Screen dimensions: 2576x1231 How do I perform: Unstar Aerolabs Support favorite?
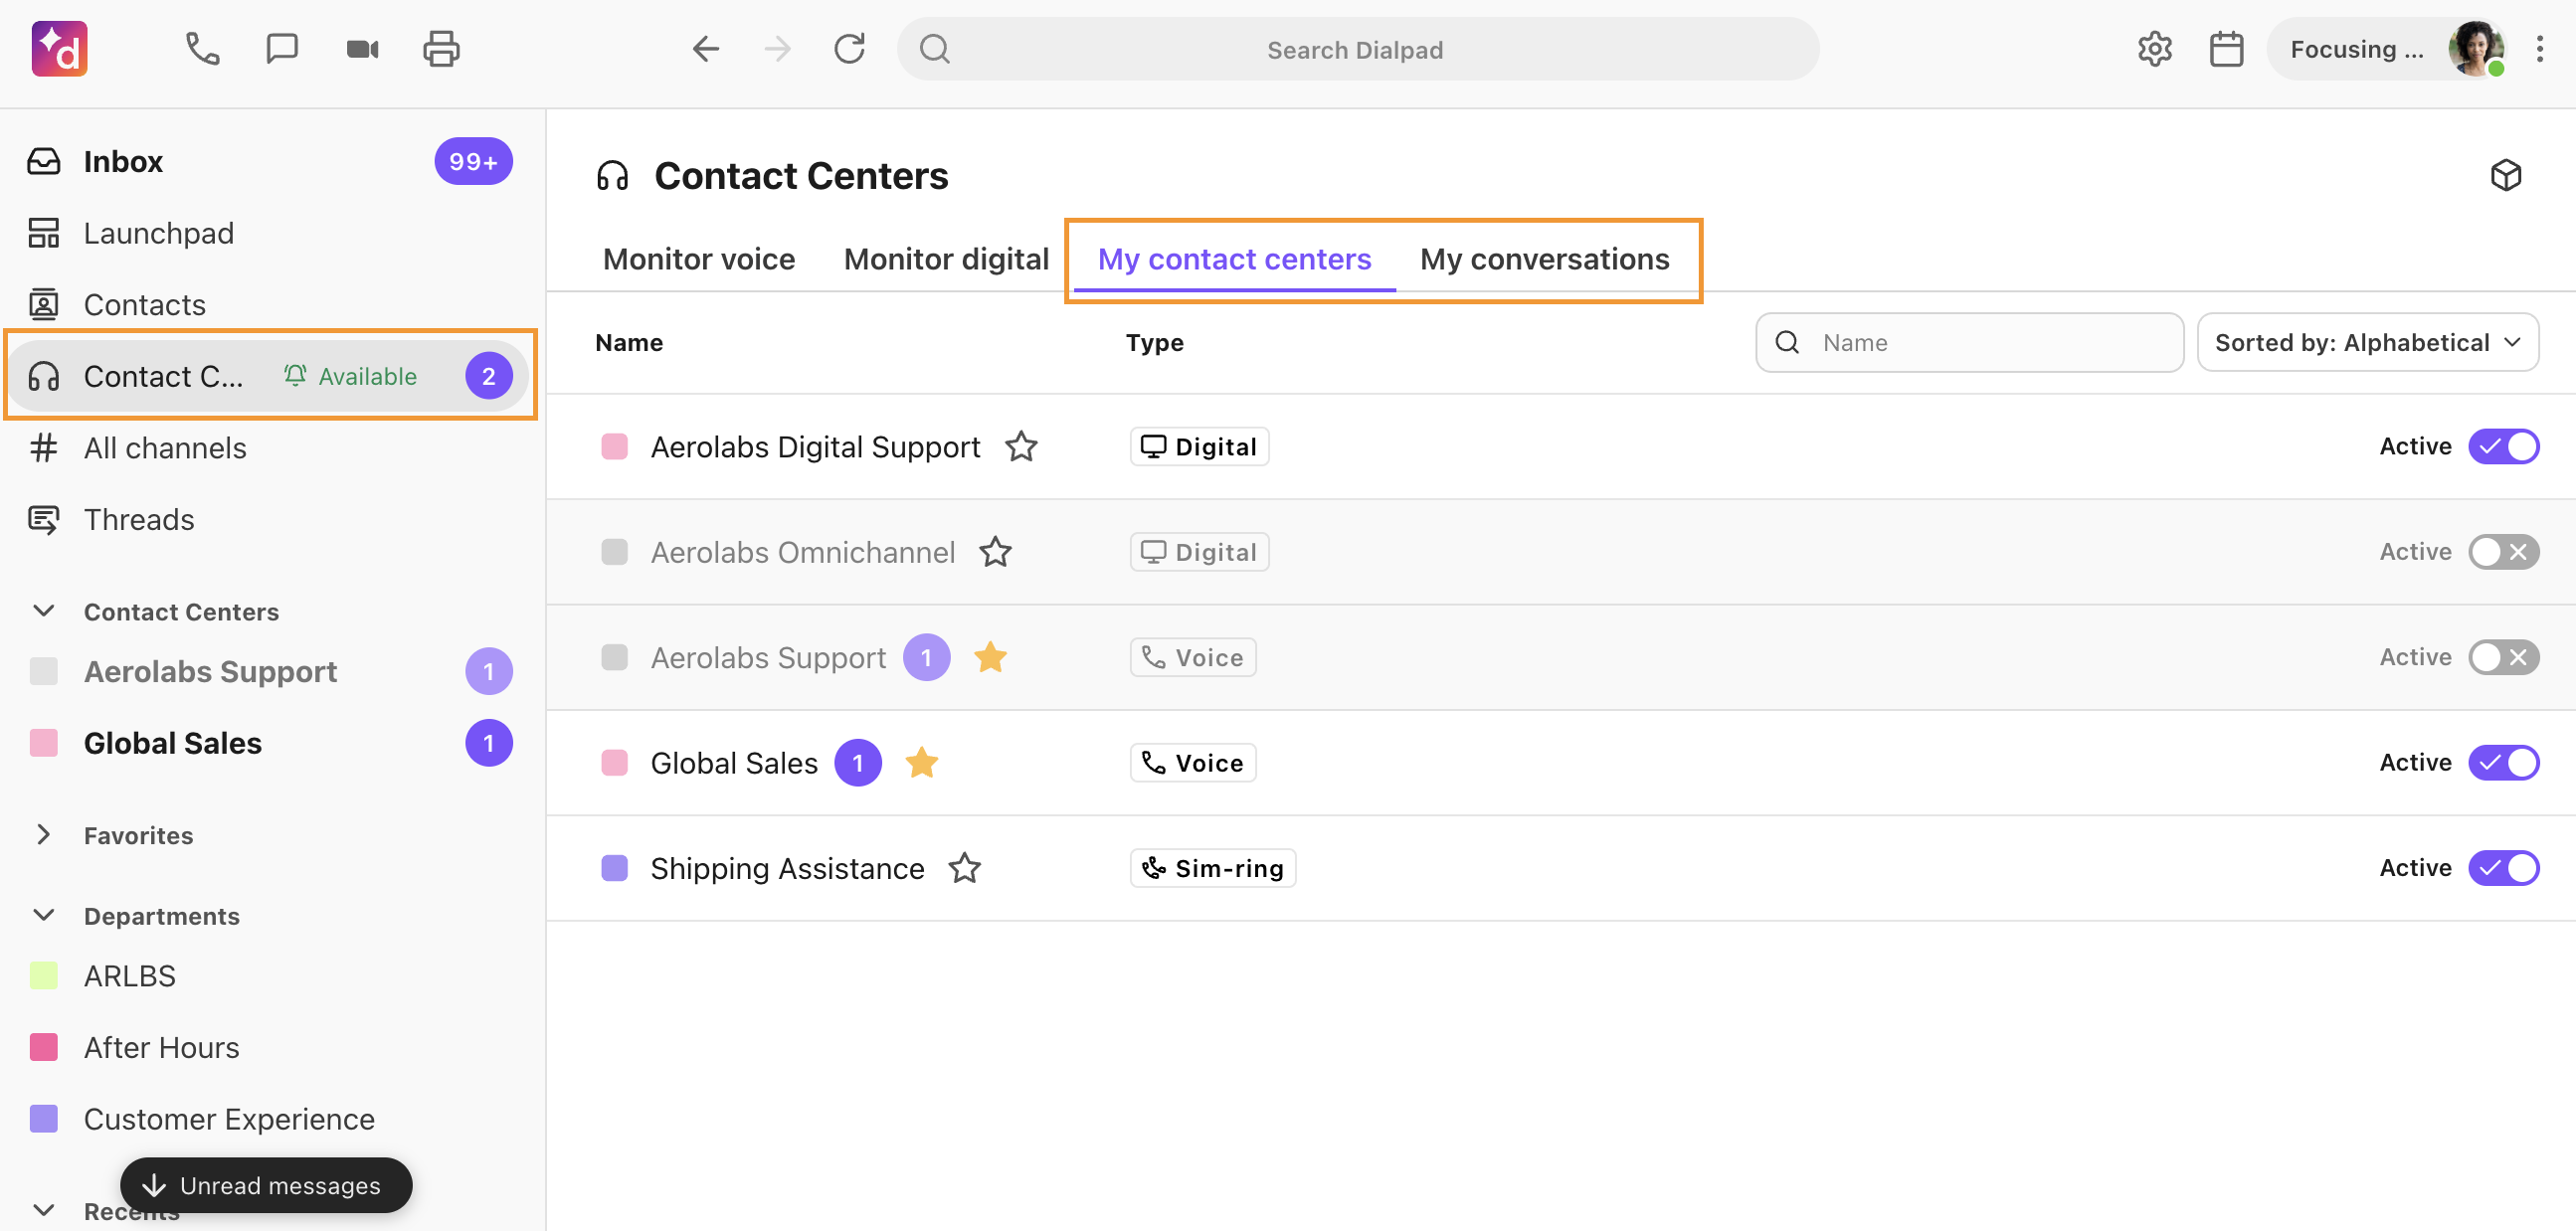tap(990, 657)
